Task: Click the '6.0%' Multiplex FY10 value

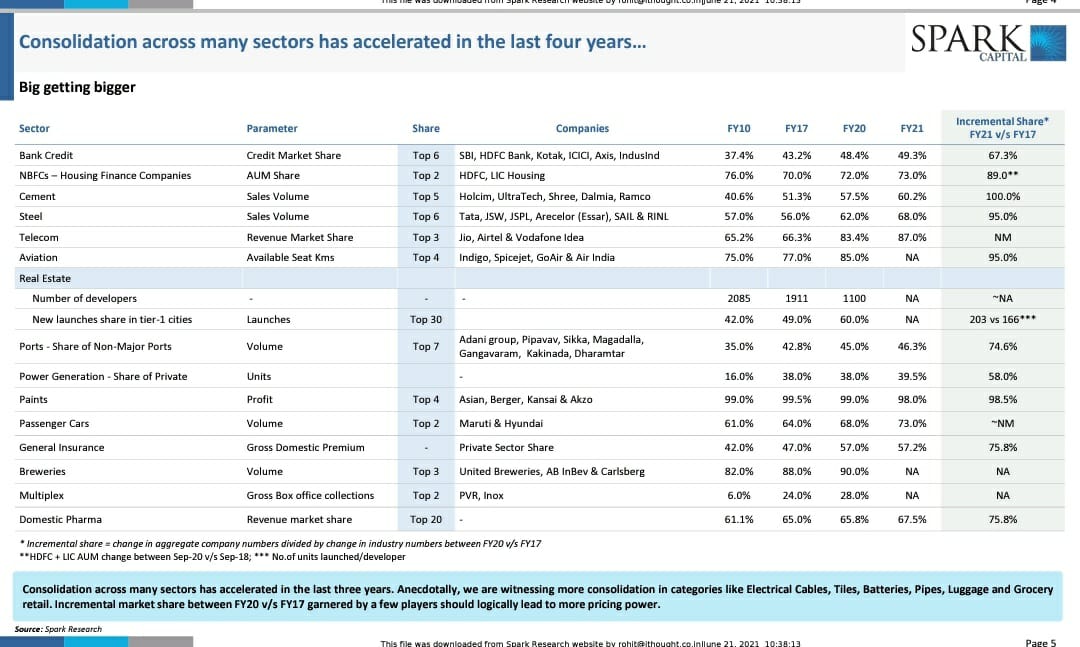Action: pyautogui.click(x=738, y=495)
